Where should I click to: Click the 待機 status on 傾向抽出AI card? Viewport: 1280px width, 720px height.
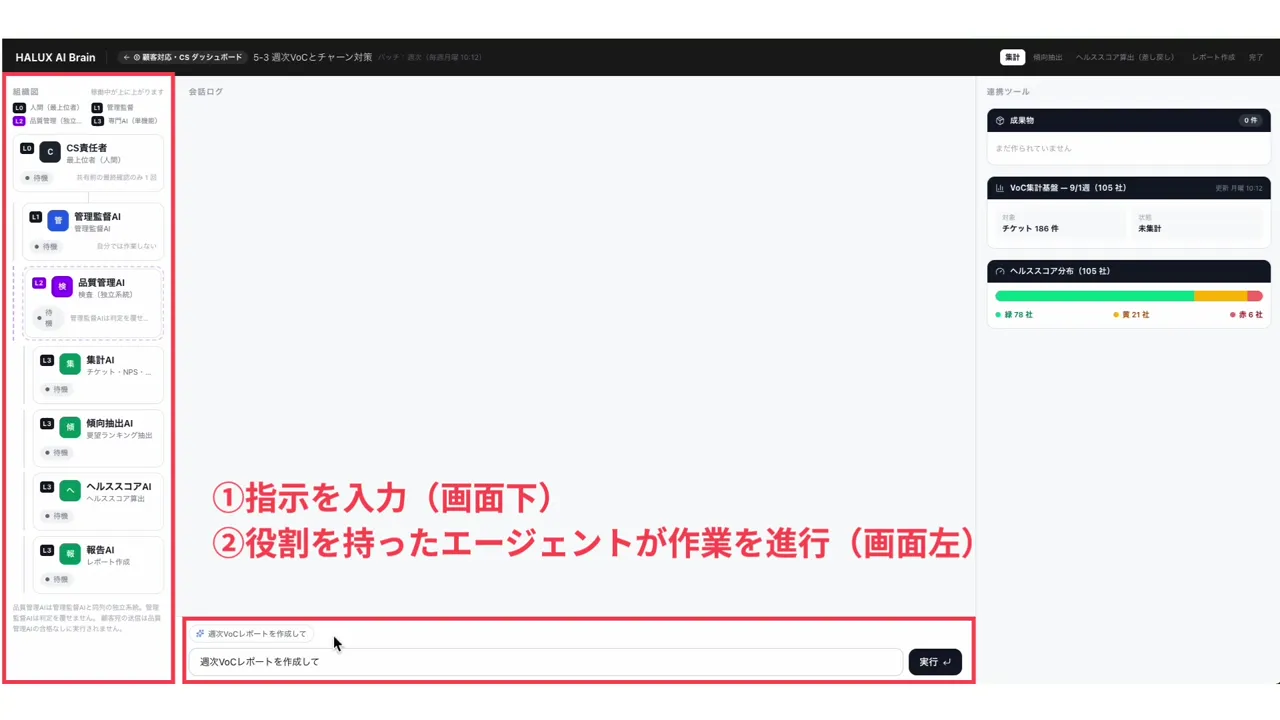57,453
